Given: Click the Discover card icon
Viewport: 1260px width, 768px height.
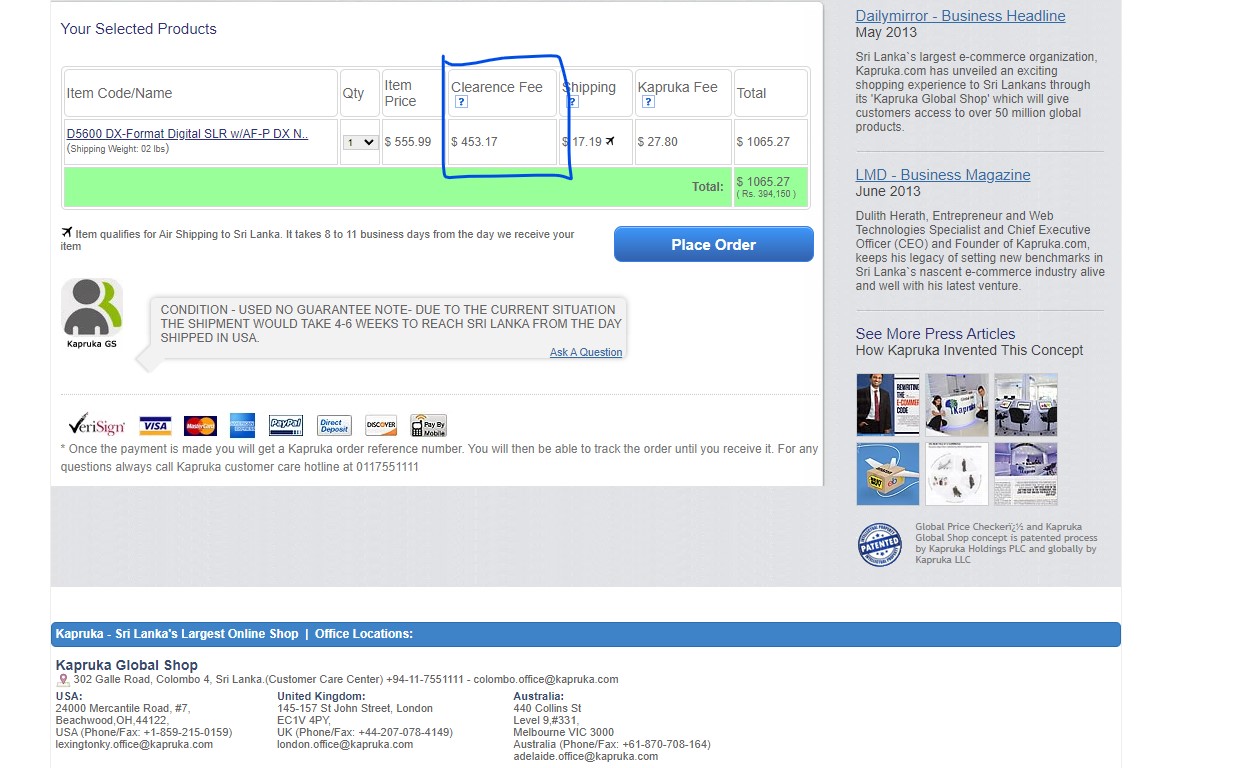Looking at the screenshot, I should coord(381,426).
